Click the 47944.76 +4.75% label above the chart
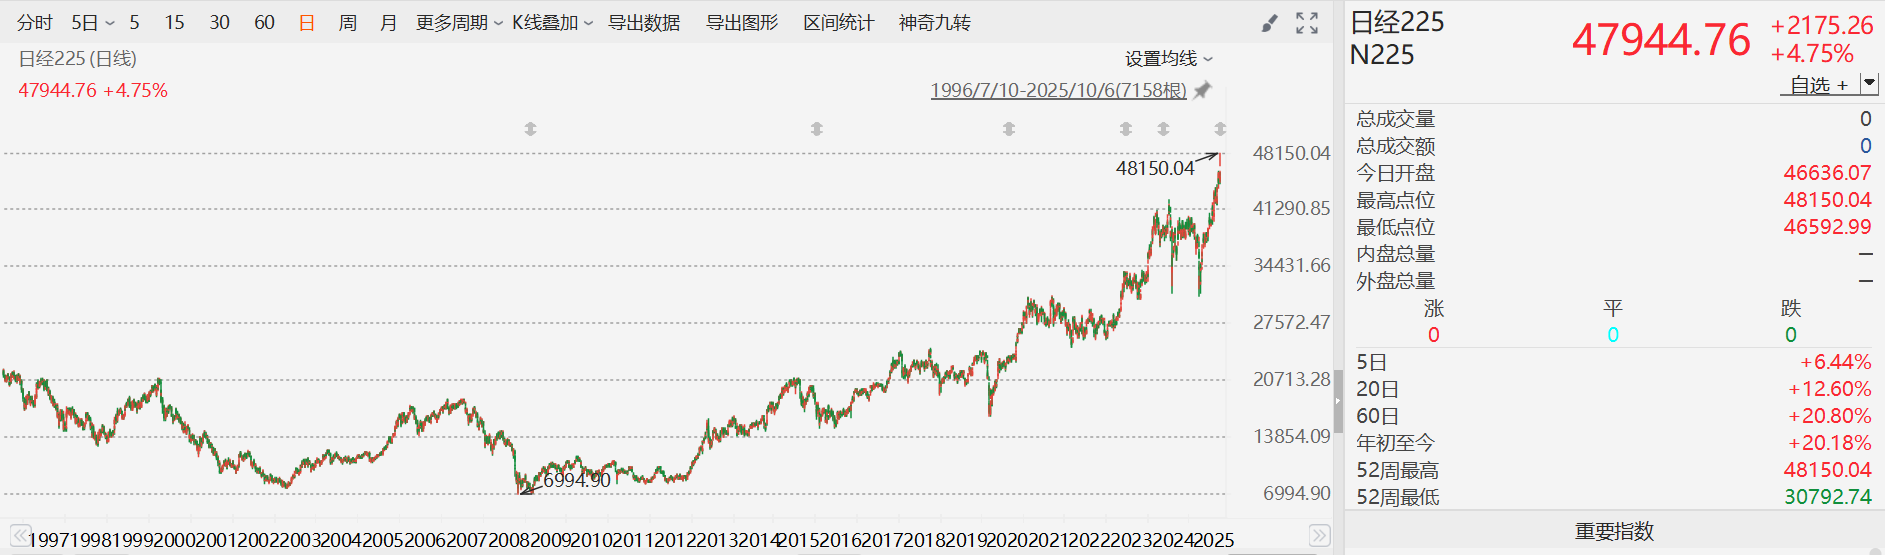This screenshot has height=555, width=1885. coord(93,91)
